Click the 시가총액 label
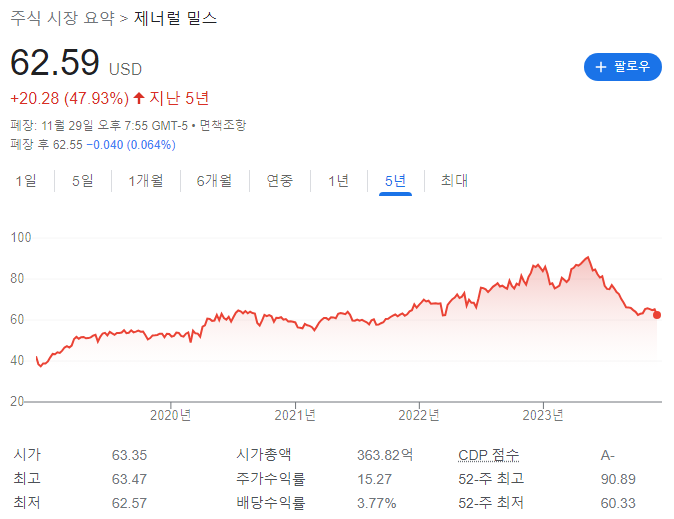674x519 pixels. click(x=264, y=455)
